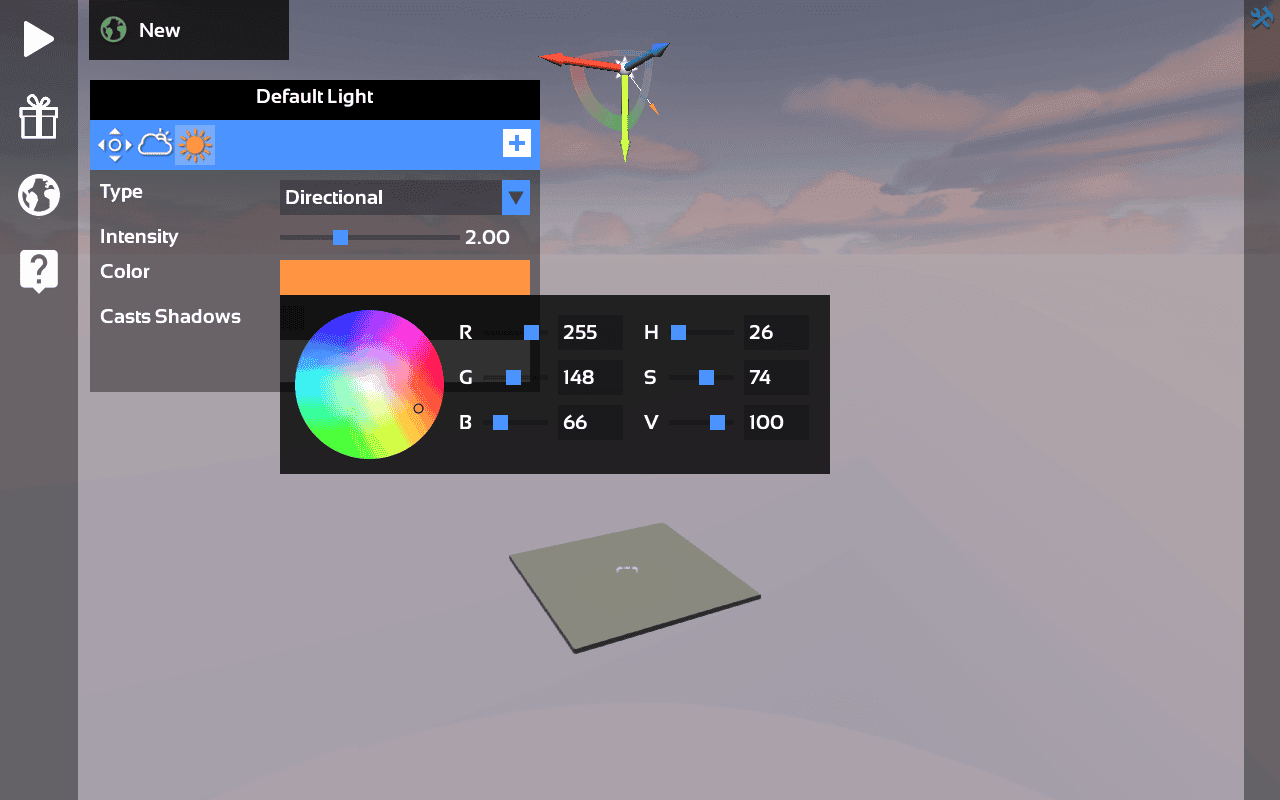Select the sun light component tab

click(195, 144)
